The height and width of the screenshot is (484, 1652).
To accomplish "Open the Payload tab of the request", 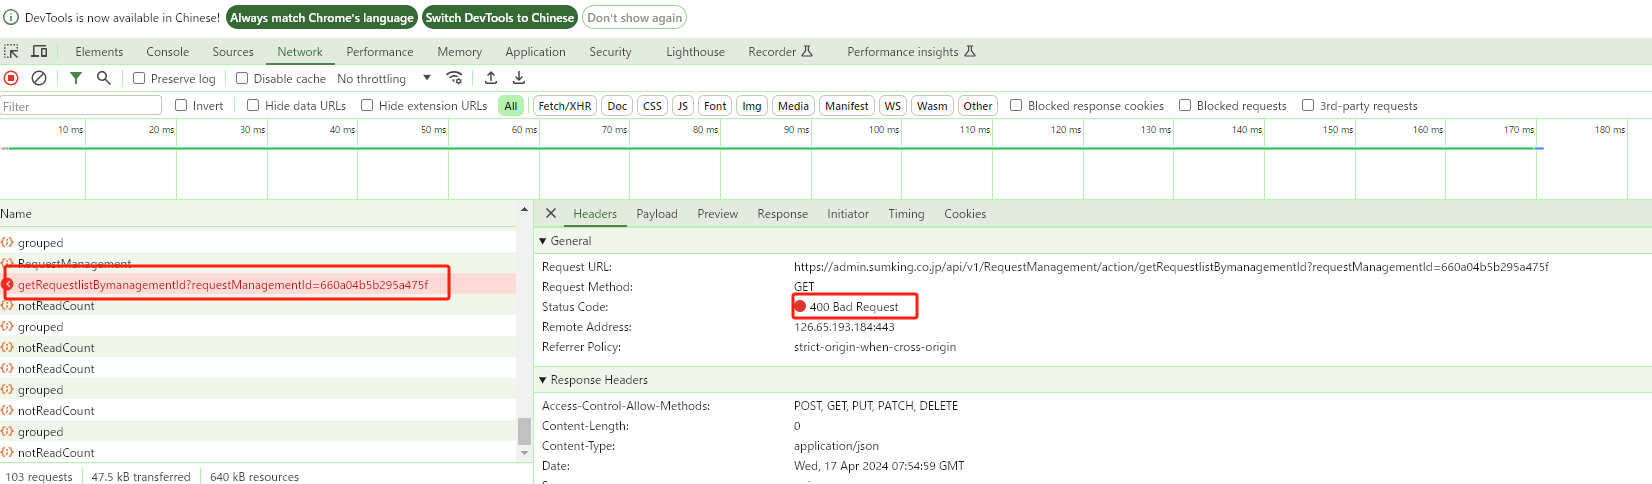I will point(657,214).
